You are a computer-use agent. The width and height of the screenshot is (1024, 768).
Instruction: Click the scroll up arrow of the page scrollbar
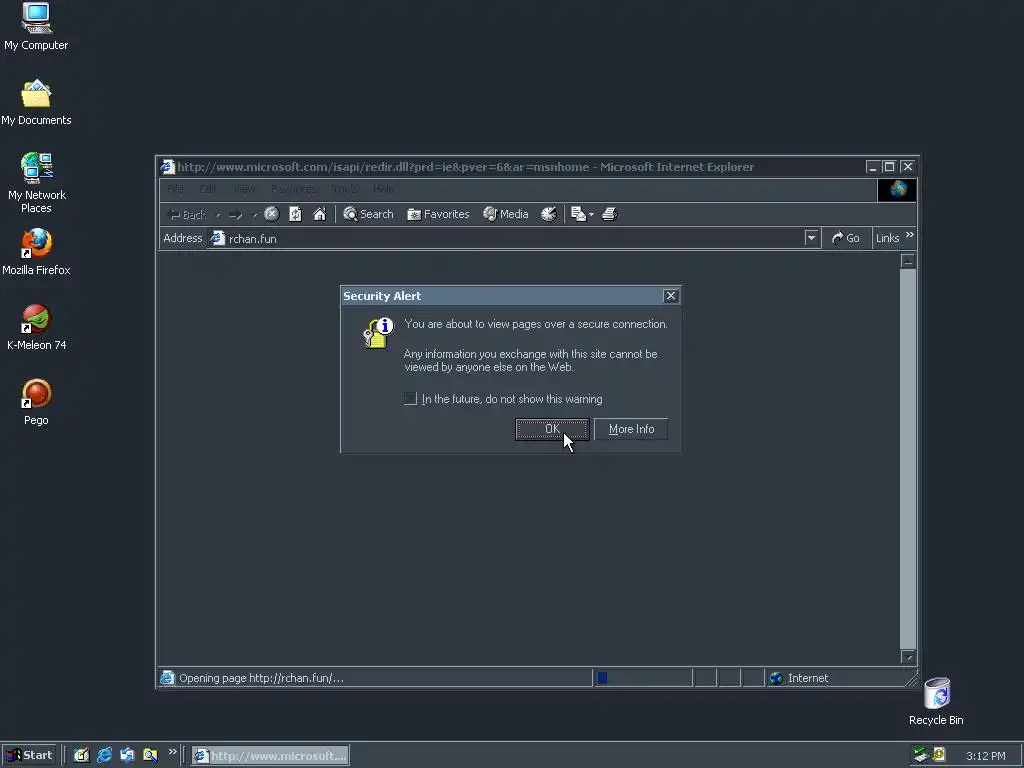pos(908,261)
